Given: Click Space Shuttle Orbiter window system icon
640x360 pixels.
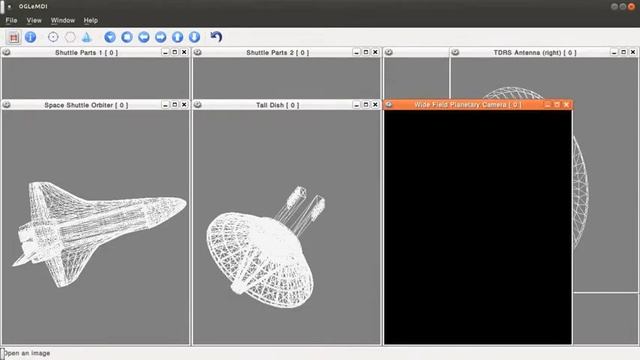Looking at the screenshot, I should (7, 105).
